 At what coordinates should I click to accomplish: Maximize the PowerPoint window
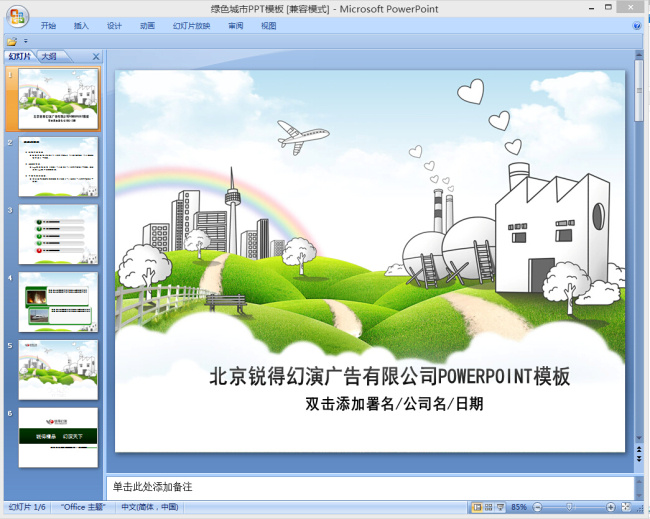tap(608, 7)
